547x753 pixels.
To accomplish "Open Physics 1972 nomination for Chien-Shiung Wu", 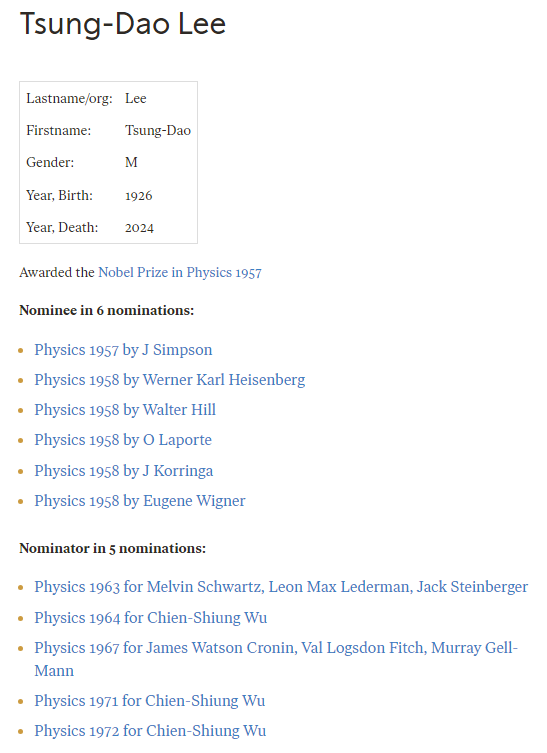I will click(x=150, y=731).
